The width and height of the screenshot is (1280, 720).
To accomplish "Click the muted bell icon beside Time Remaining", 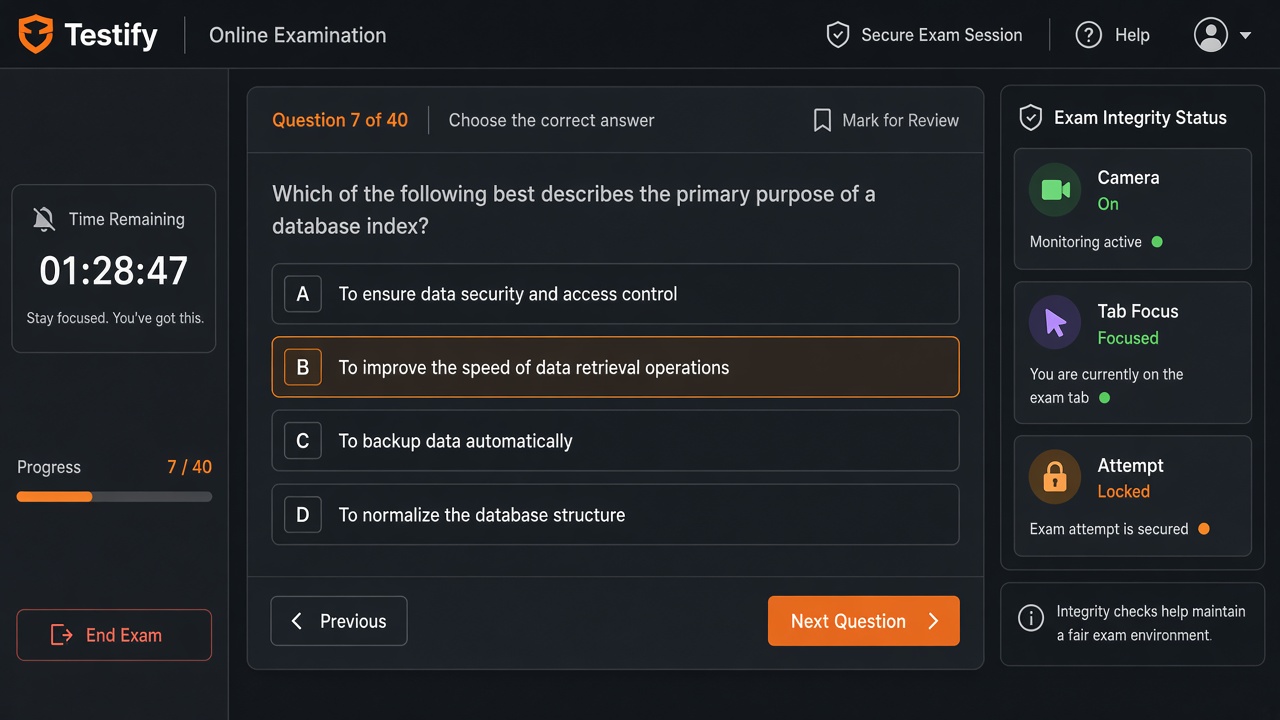I will pos(44,219).
